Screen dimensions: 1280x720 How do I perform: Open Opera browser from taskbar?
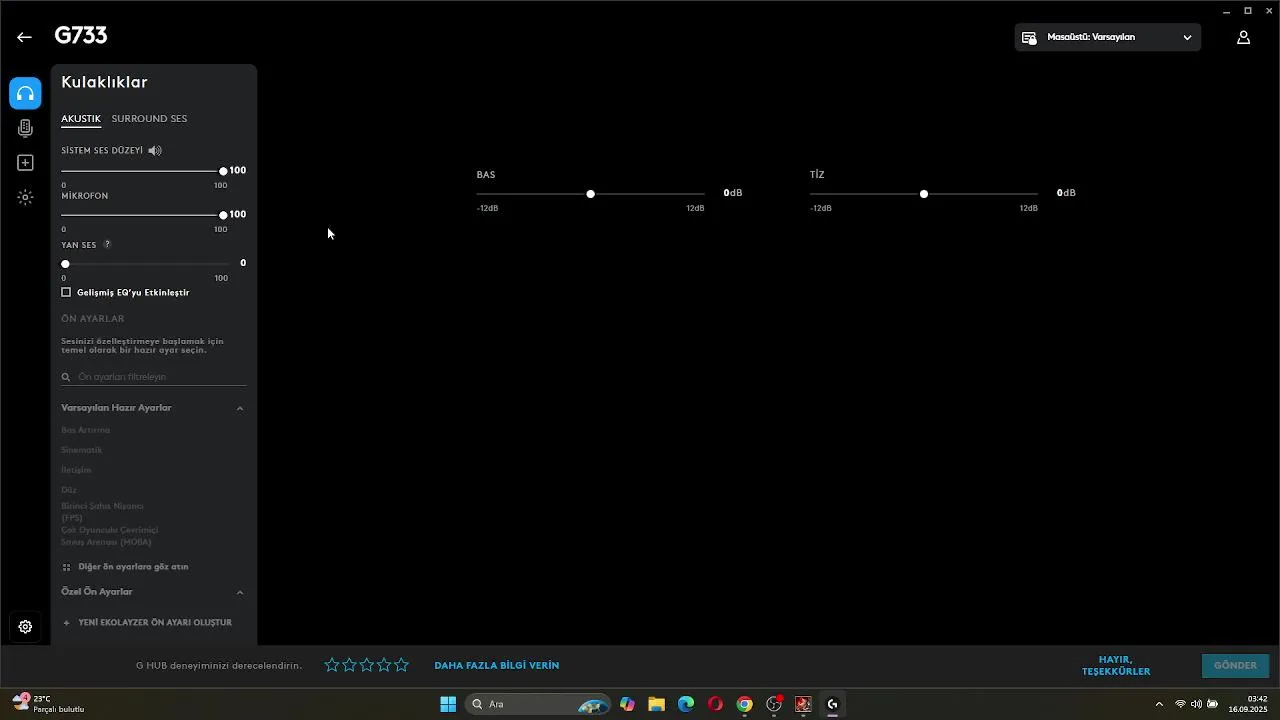click(715, 704)
